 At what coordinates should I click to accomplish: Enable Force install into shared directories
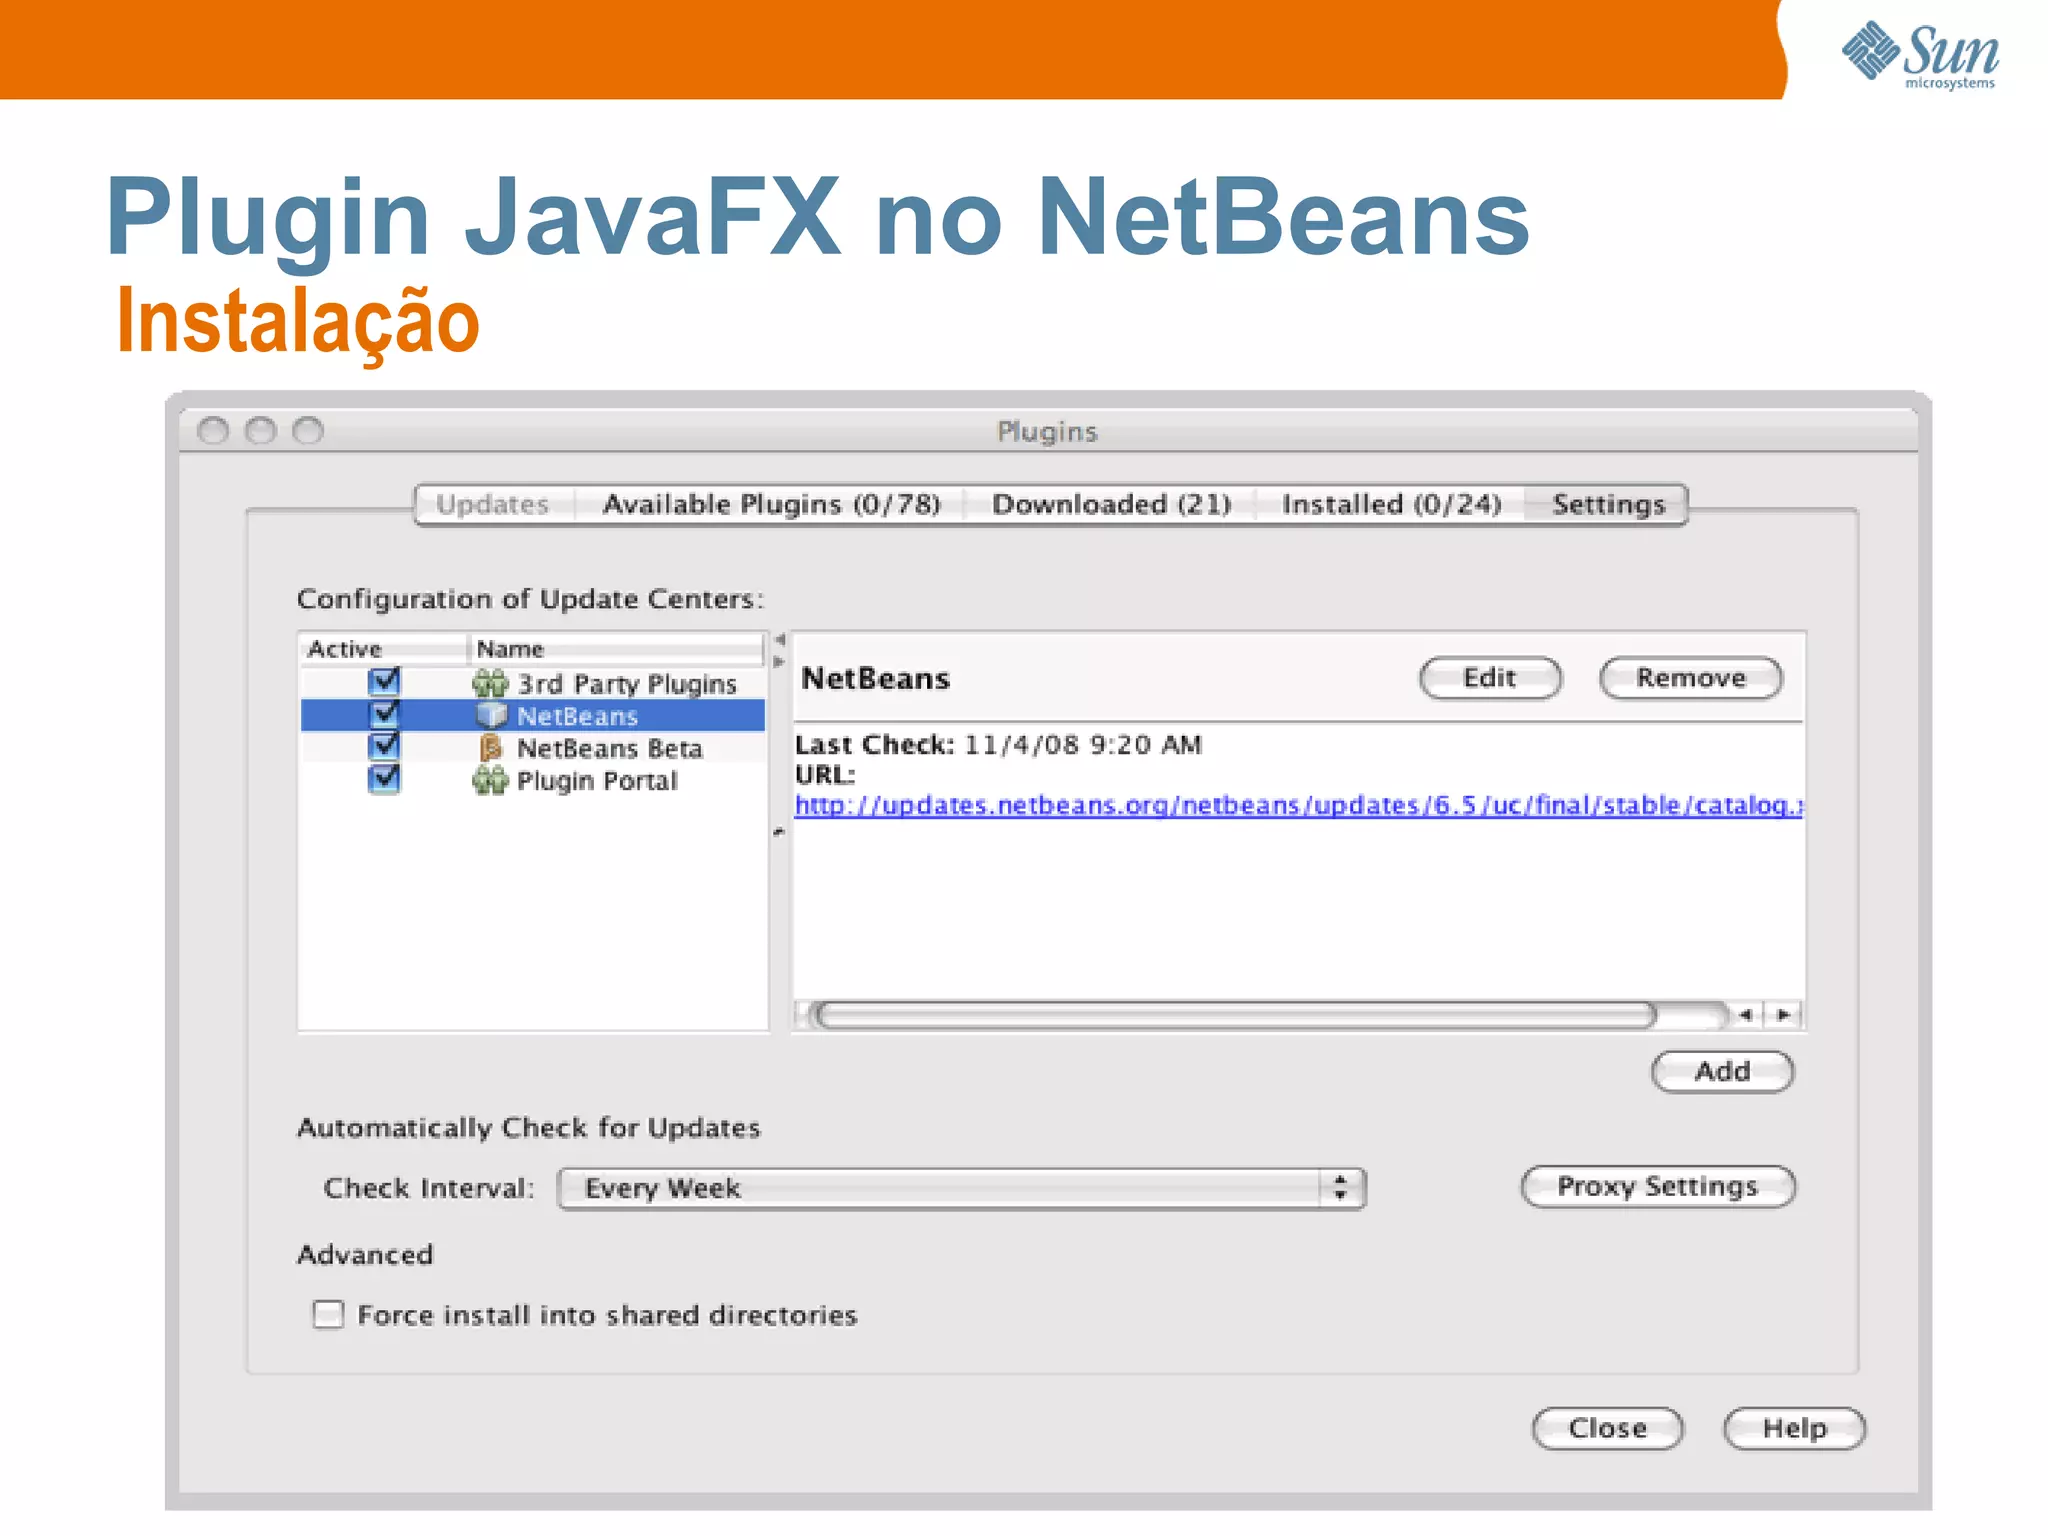328,1314
